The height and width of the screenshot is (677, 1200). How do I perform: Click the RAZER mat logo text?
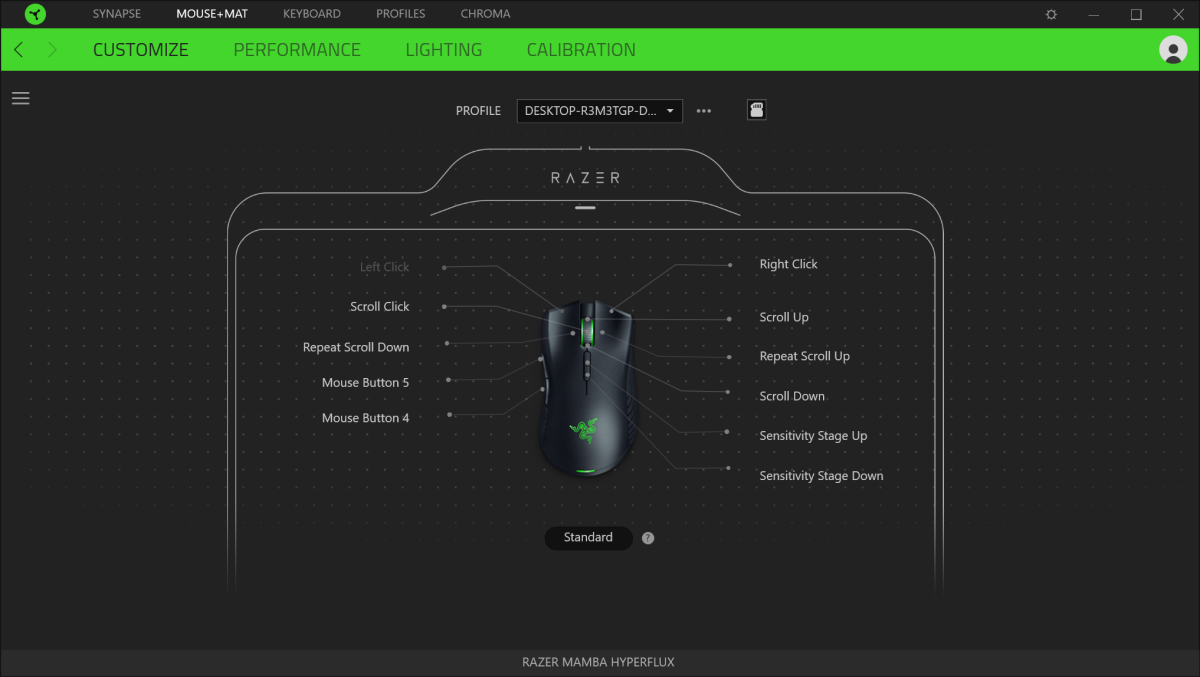(x=586, y=178)
